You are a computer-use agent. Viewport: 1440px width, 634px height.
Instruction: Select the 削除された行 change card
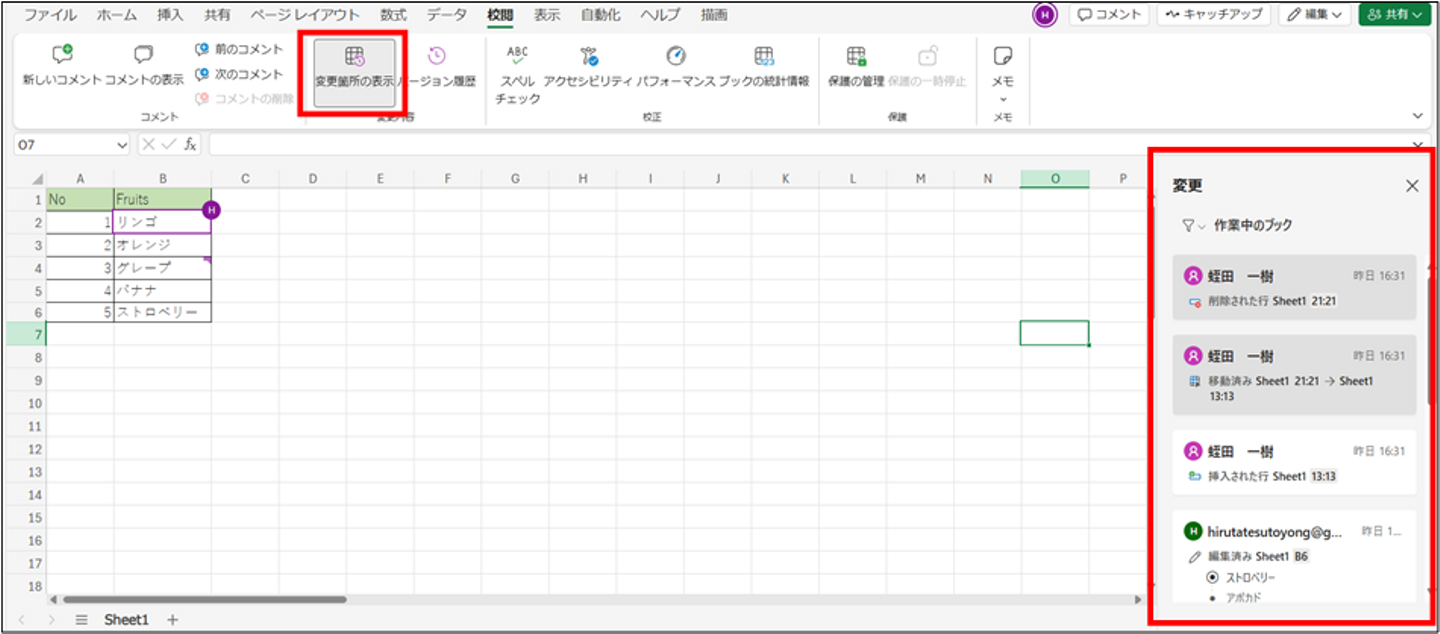click(x=1294, y=287)
